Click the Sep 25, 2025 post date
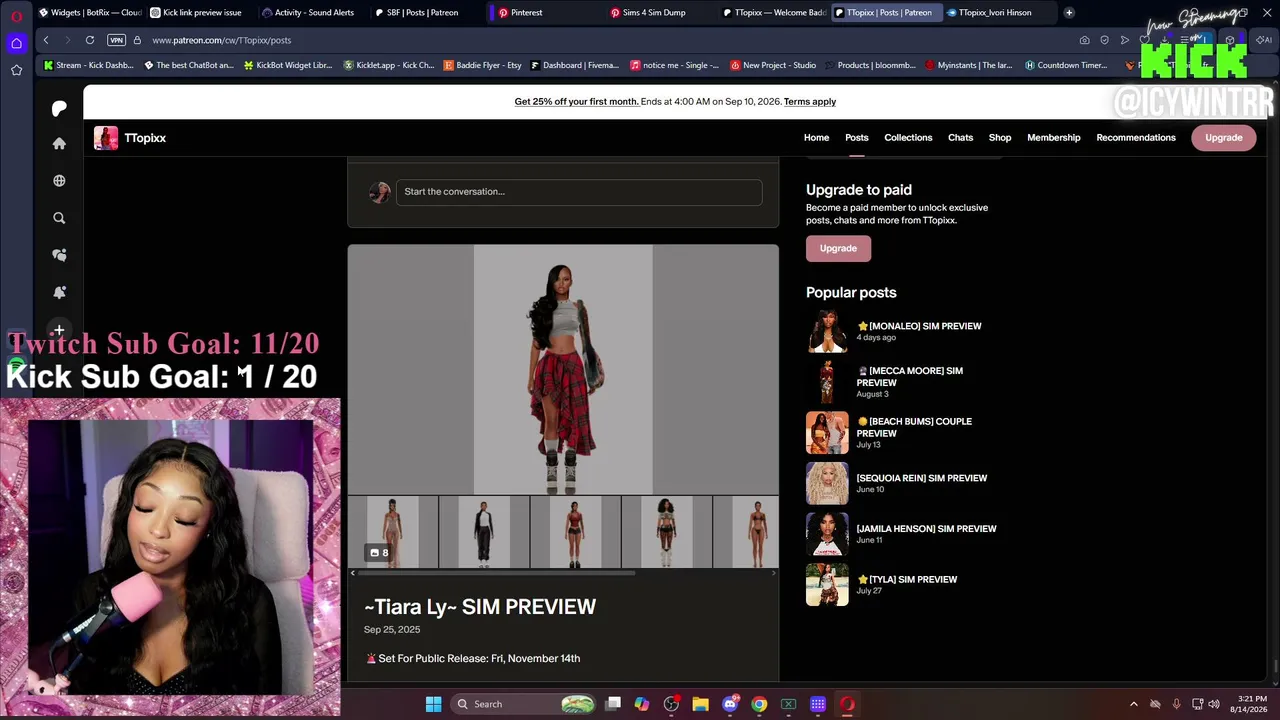This screenshot has height=720, width=1280. click(392, 630)
